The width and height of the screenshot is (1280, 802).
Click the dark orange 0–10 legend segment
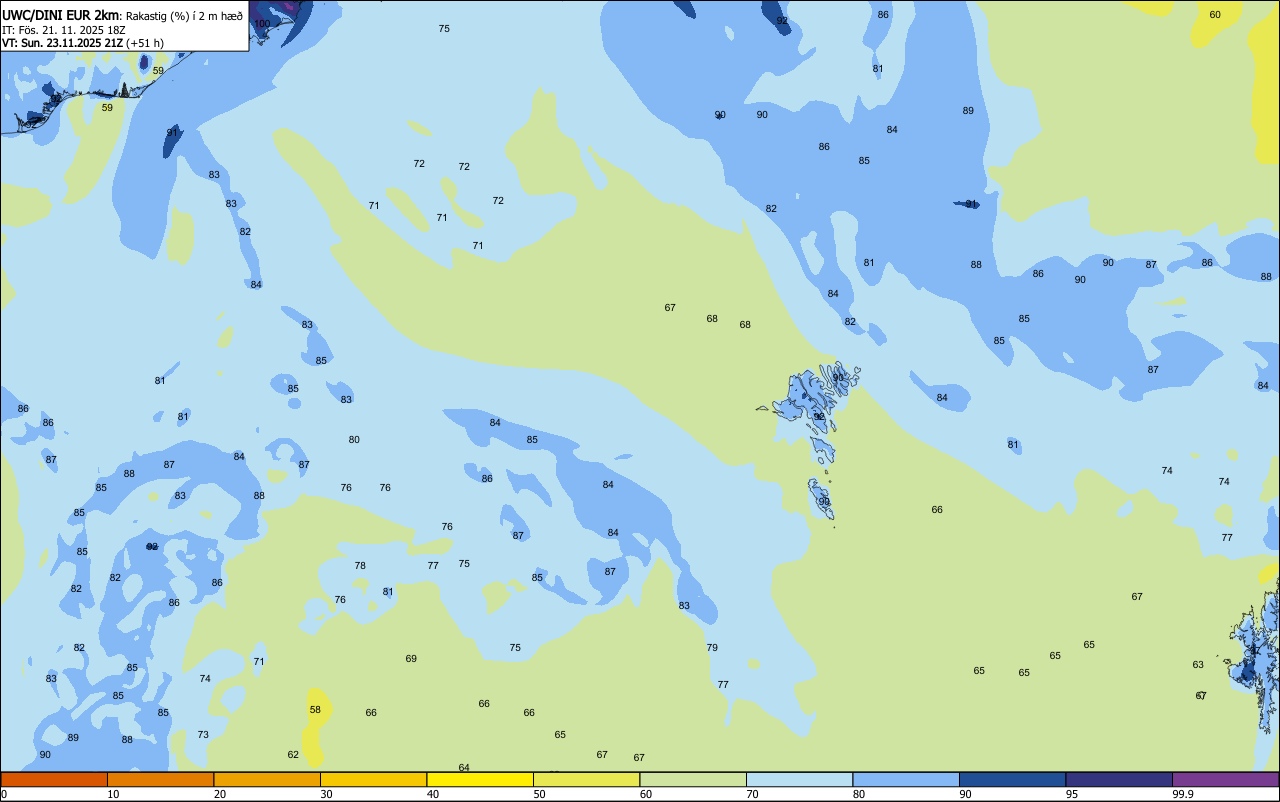click(54, 779)
